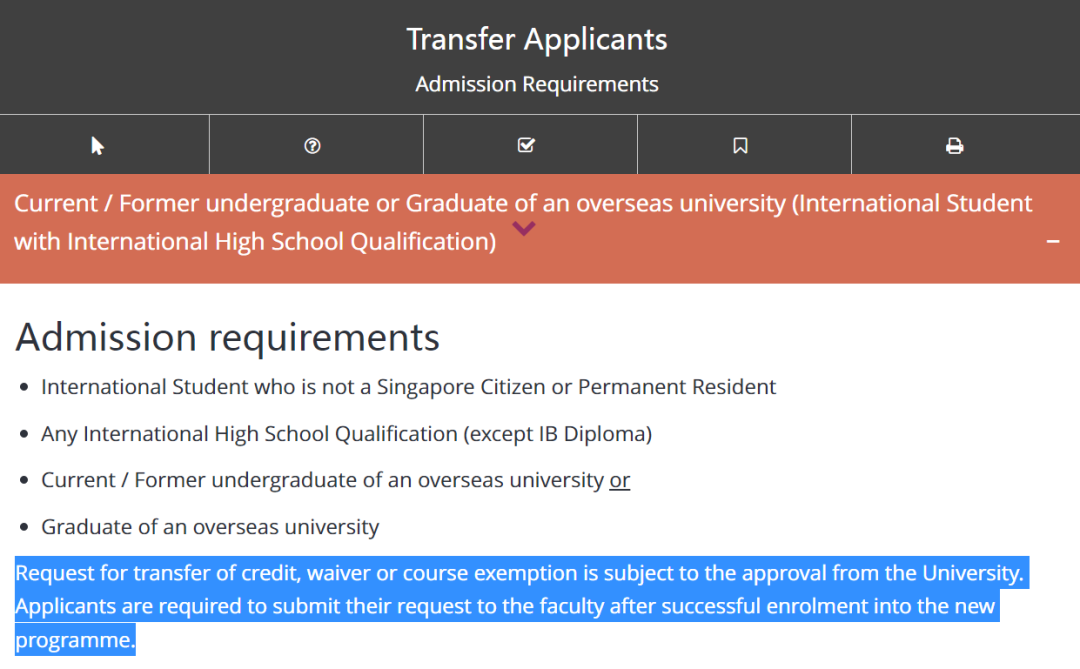Click the checkmark checklist icon
This screenshot has width=1080, height=669.
click(526, 145)
